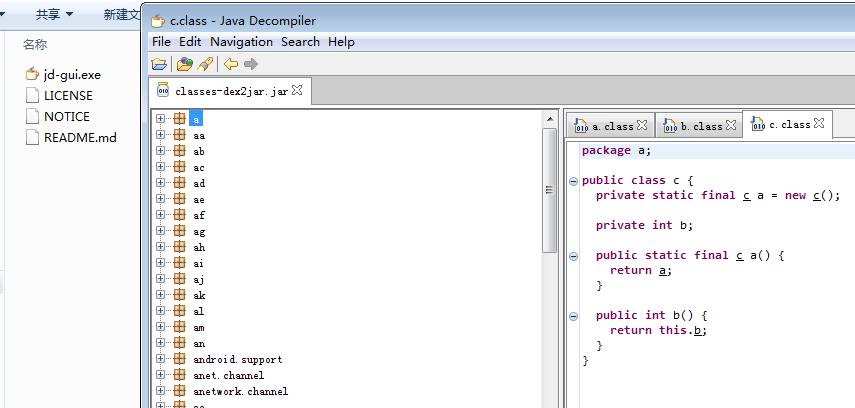This screenshot has width=855, height=408.
Task: Click the Forward gray arrow icon
Action: tap(251, 64)
